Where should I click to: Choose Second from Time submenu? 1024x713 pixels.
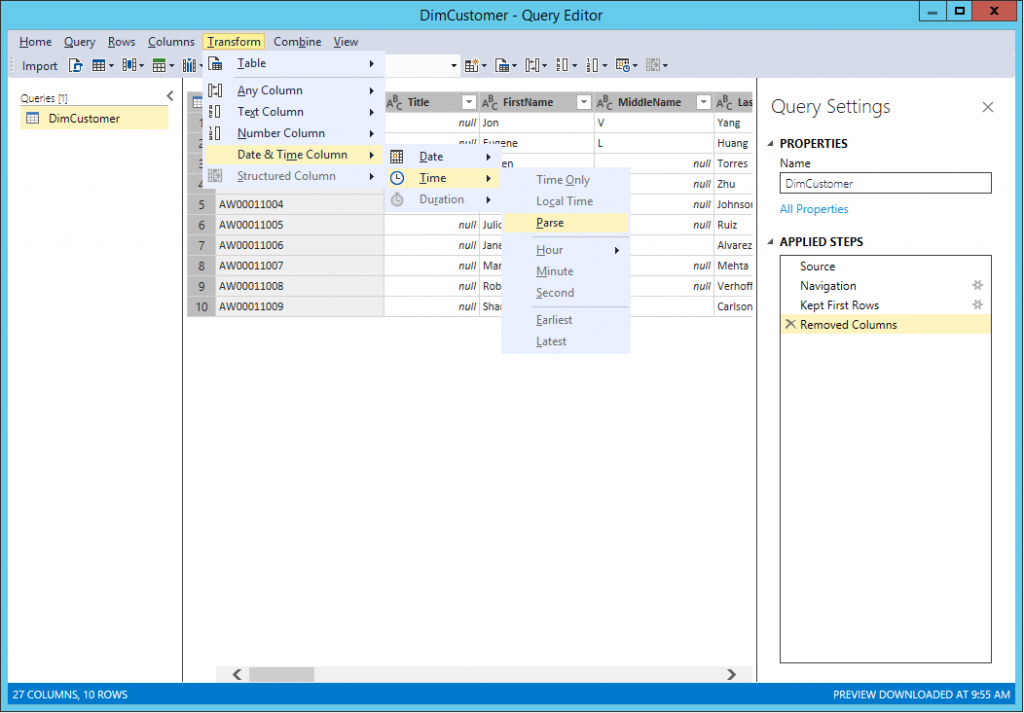click(x=566, y=293)
